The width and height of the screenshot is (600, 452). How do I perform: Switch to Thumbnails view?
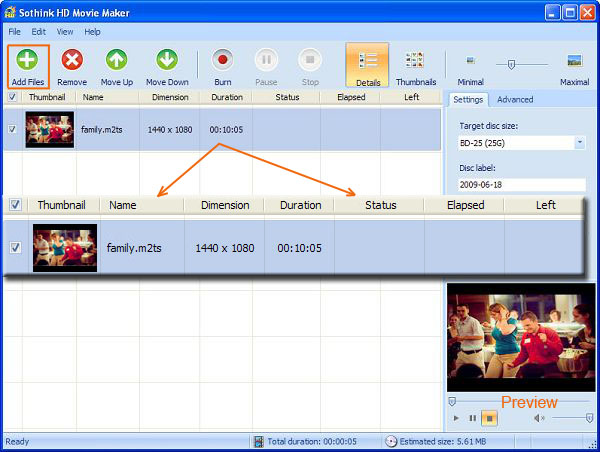pyautogui.click(x=416, y=66)
